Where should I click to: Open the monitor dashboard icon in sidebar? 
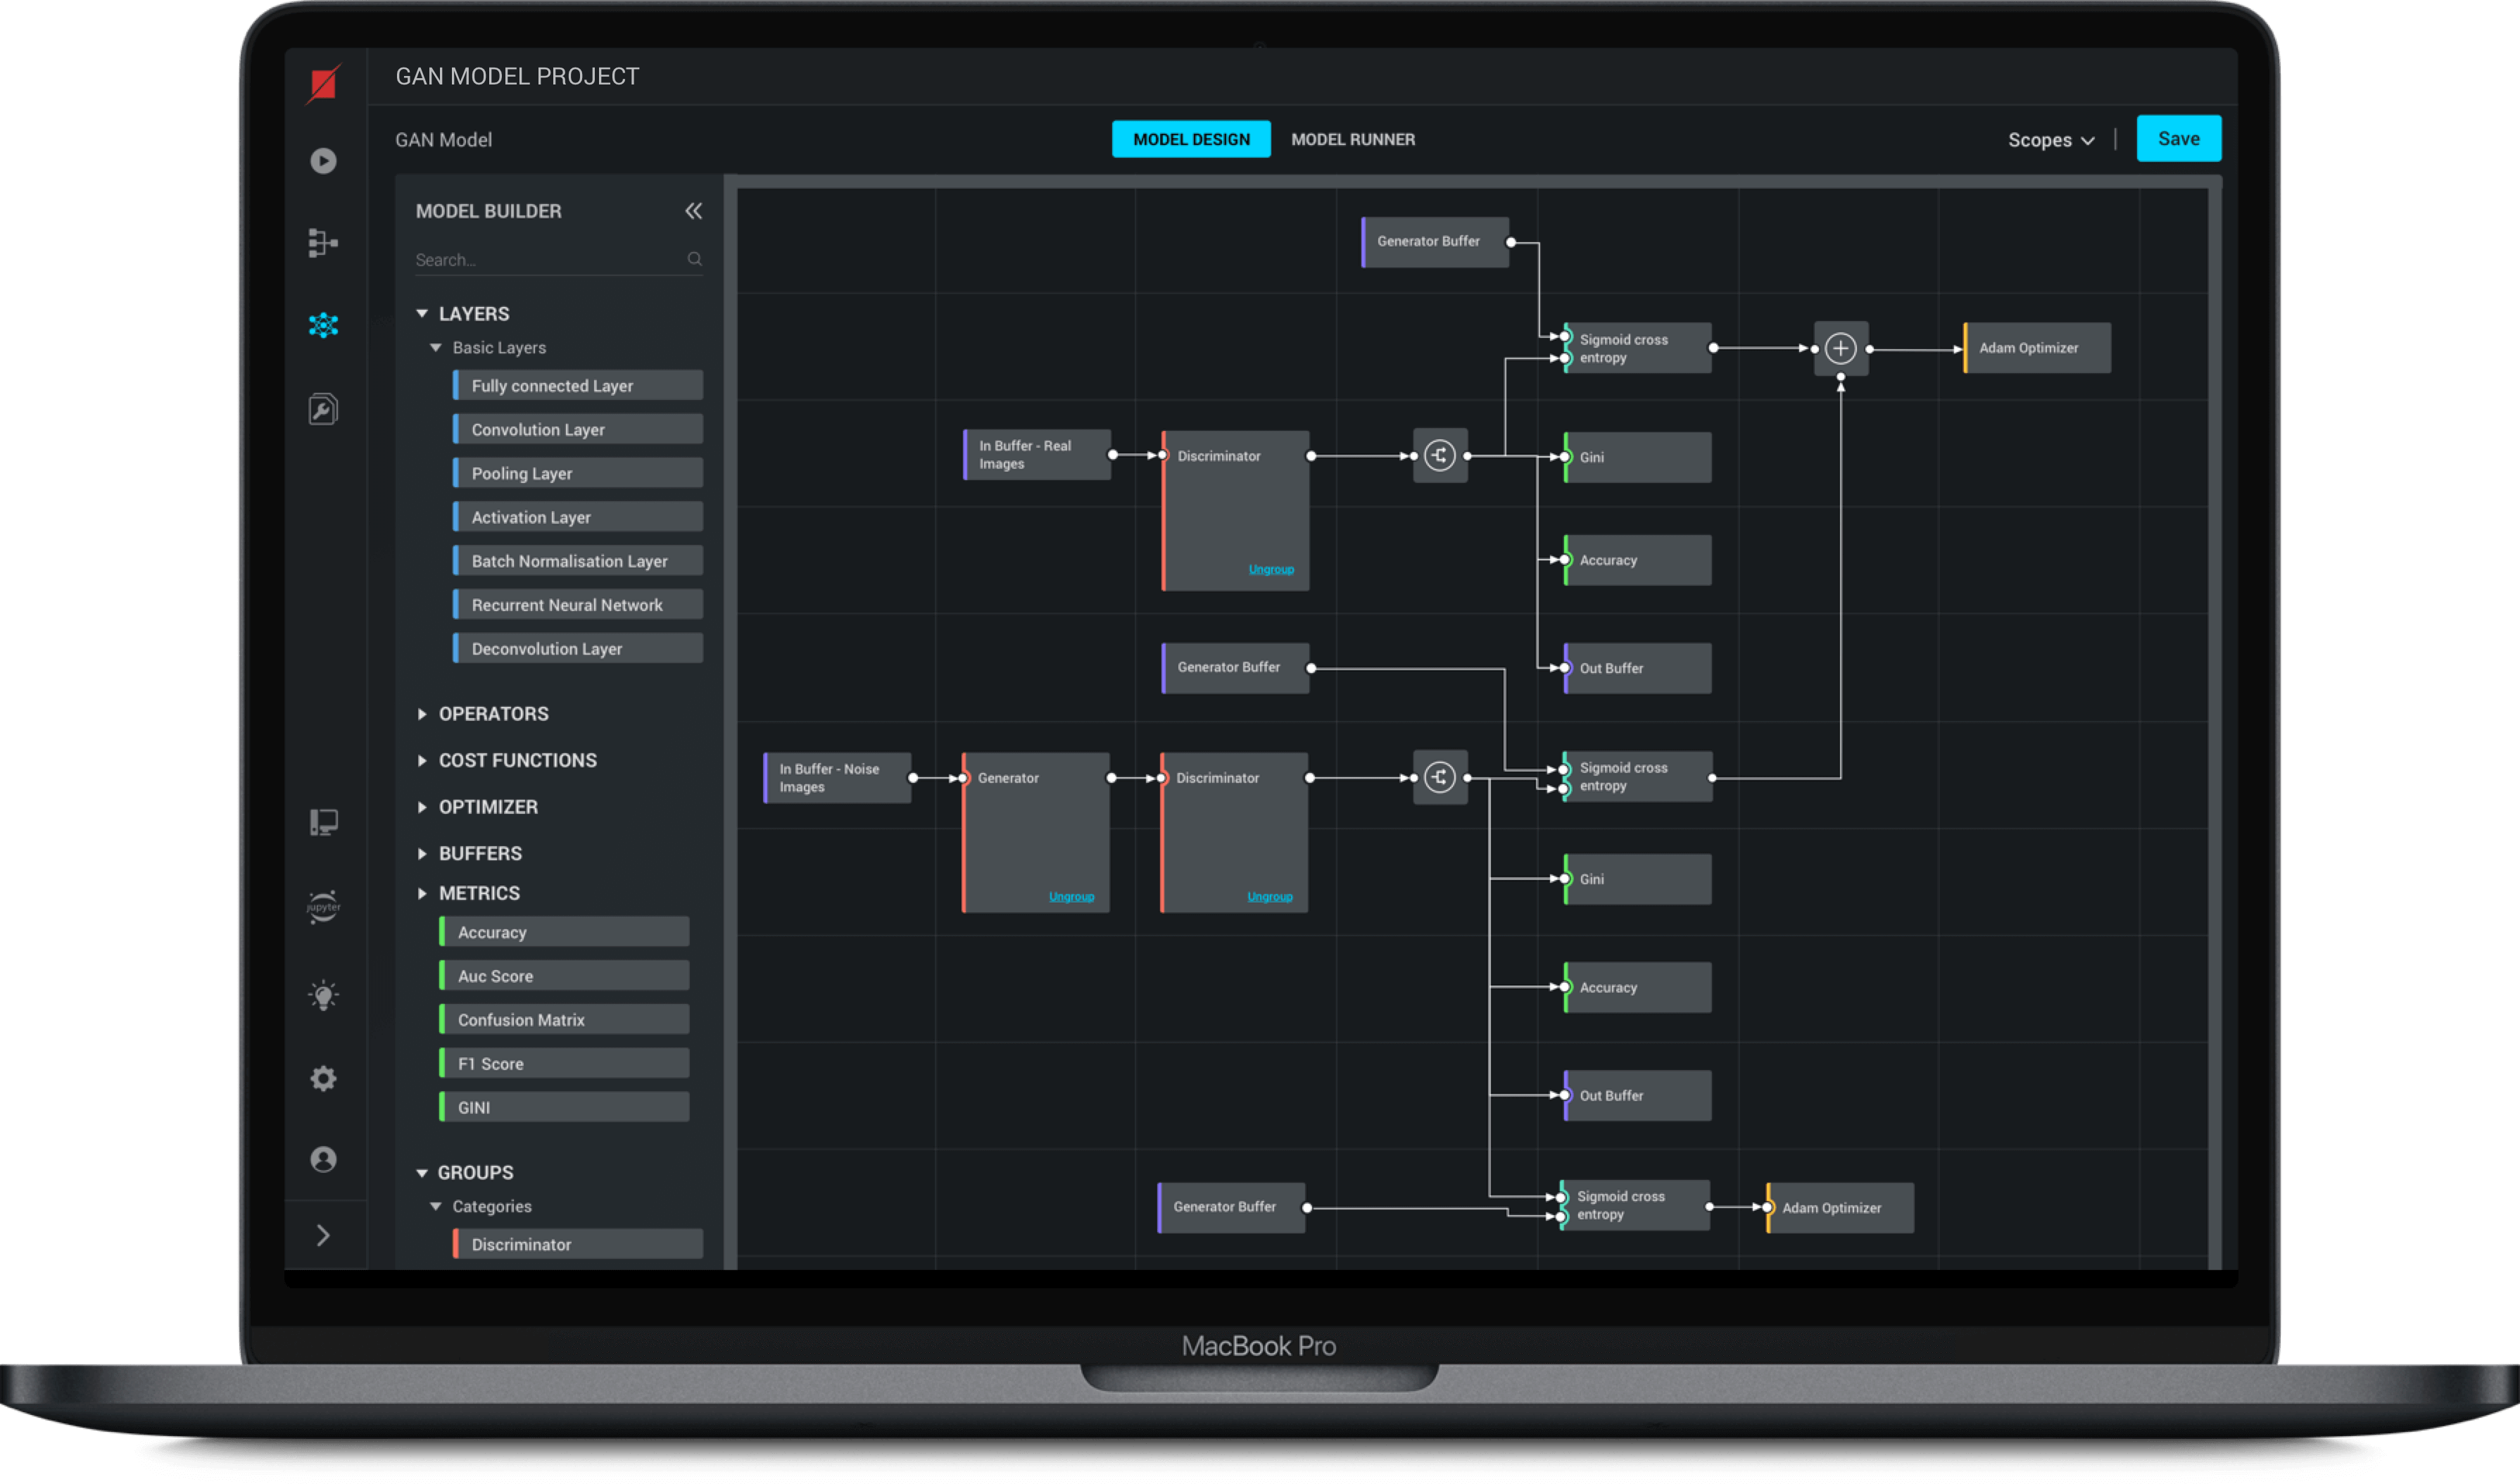click(x=323, y=822)
